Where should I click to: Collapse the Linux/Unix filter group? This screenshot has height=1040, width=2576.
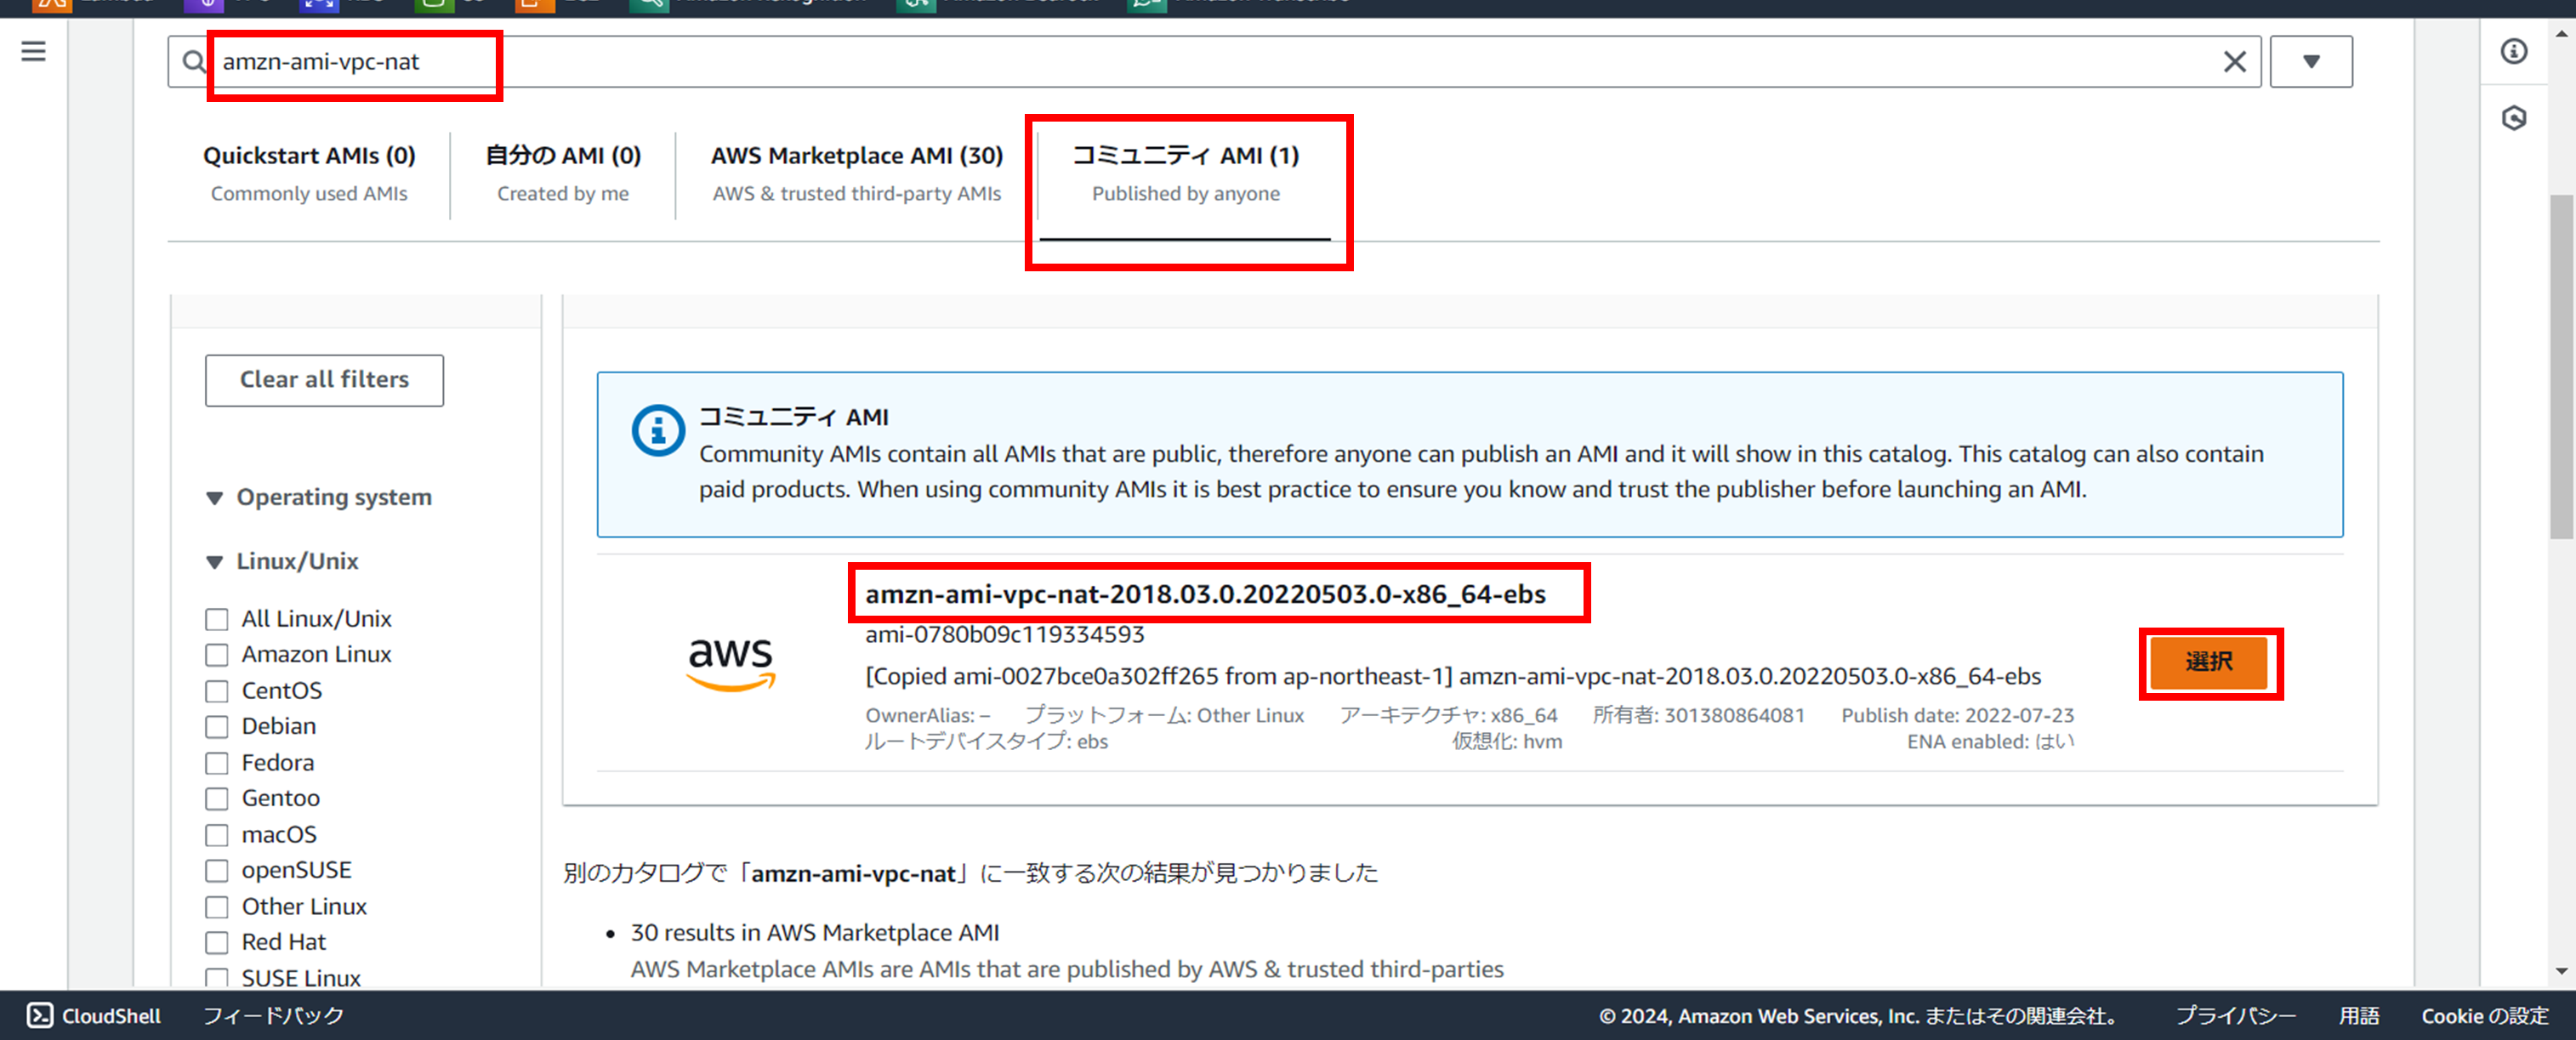click(x=214, y=561)
